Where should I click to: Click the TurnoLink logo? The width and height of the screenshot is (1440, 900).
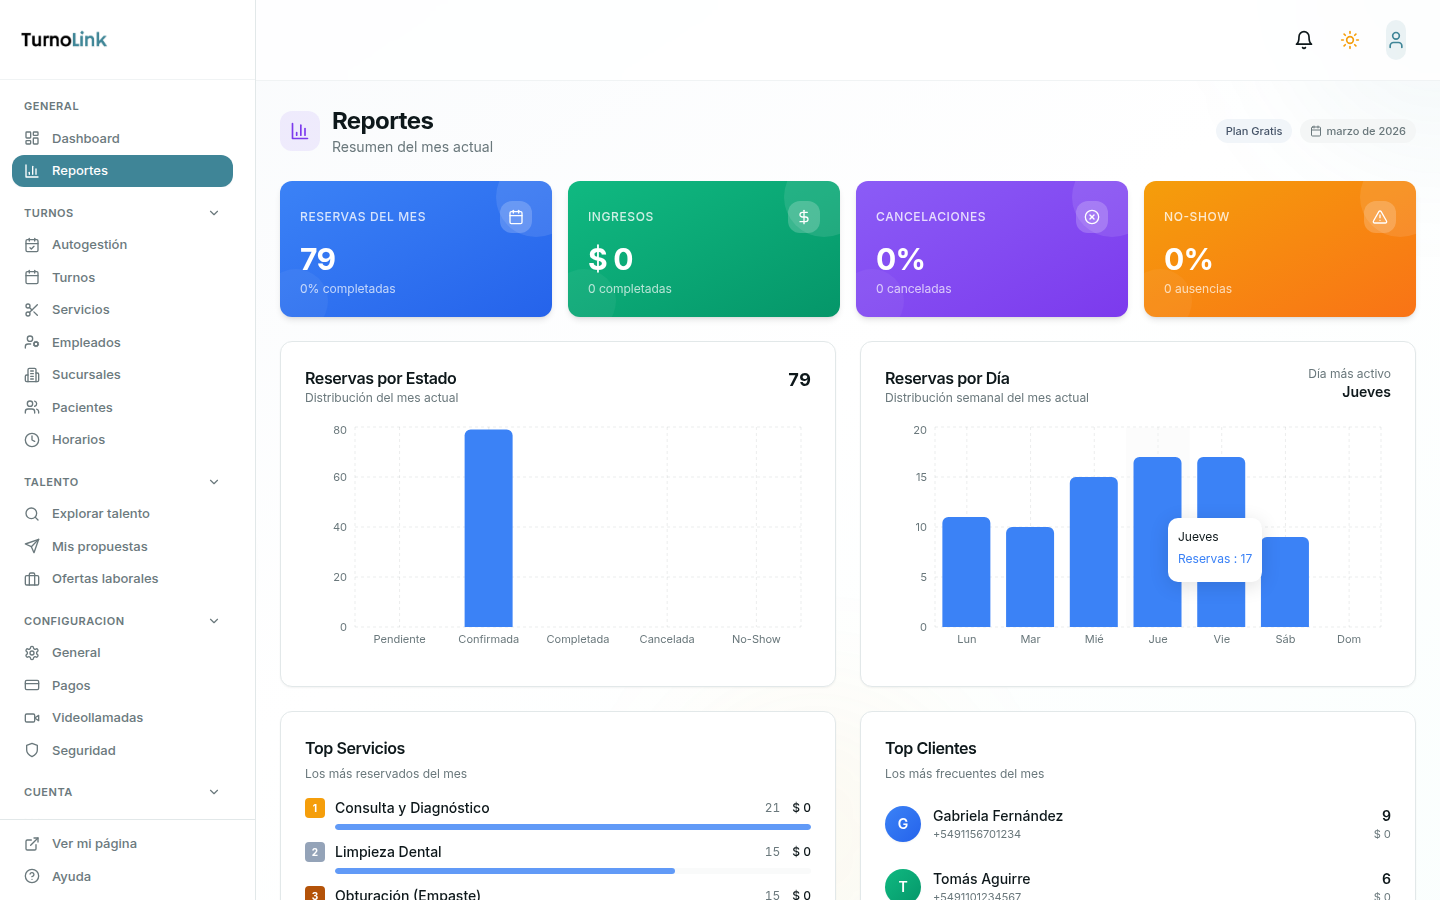[x=64, y=40]
